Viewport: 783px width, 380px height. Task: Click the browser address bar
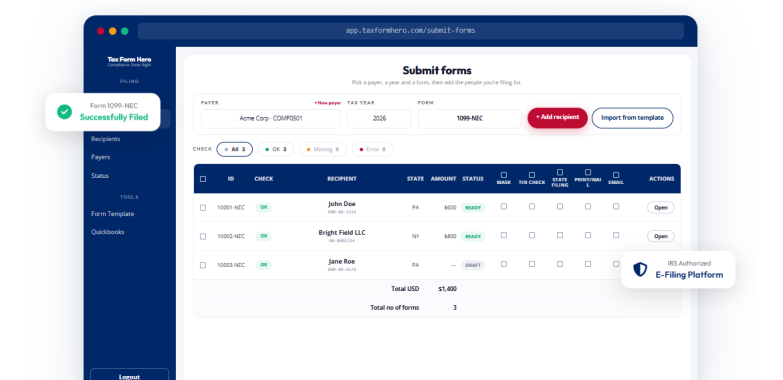(x=410, y=31)
